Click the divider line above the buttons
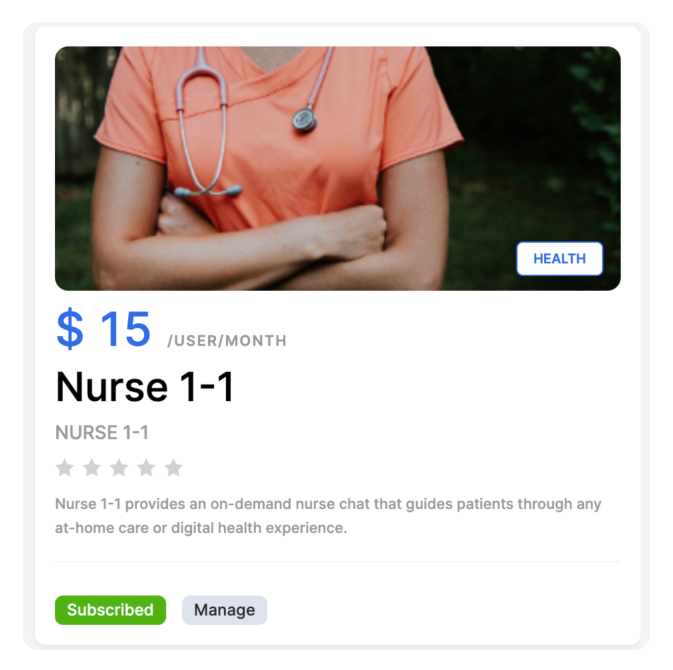This screenshot has width=673, height=670. [x=337, y=561]
